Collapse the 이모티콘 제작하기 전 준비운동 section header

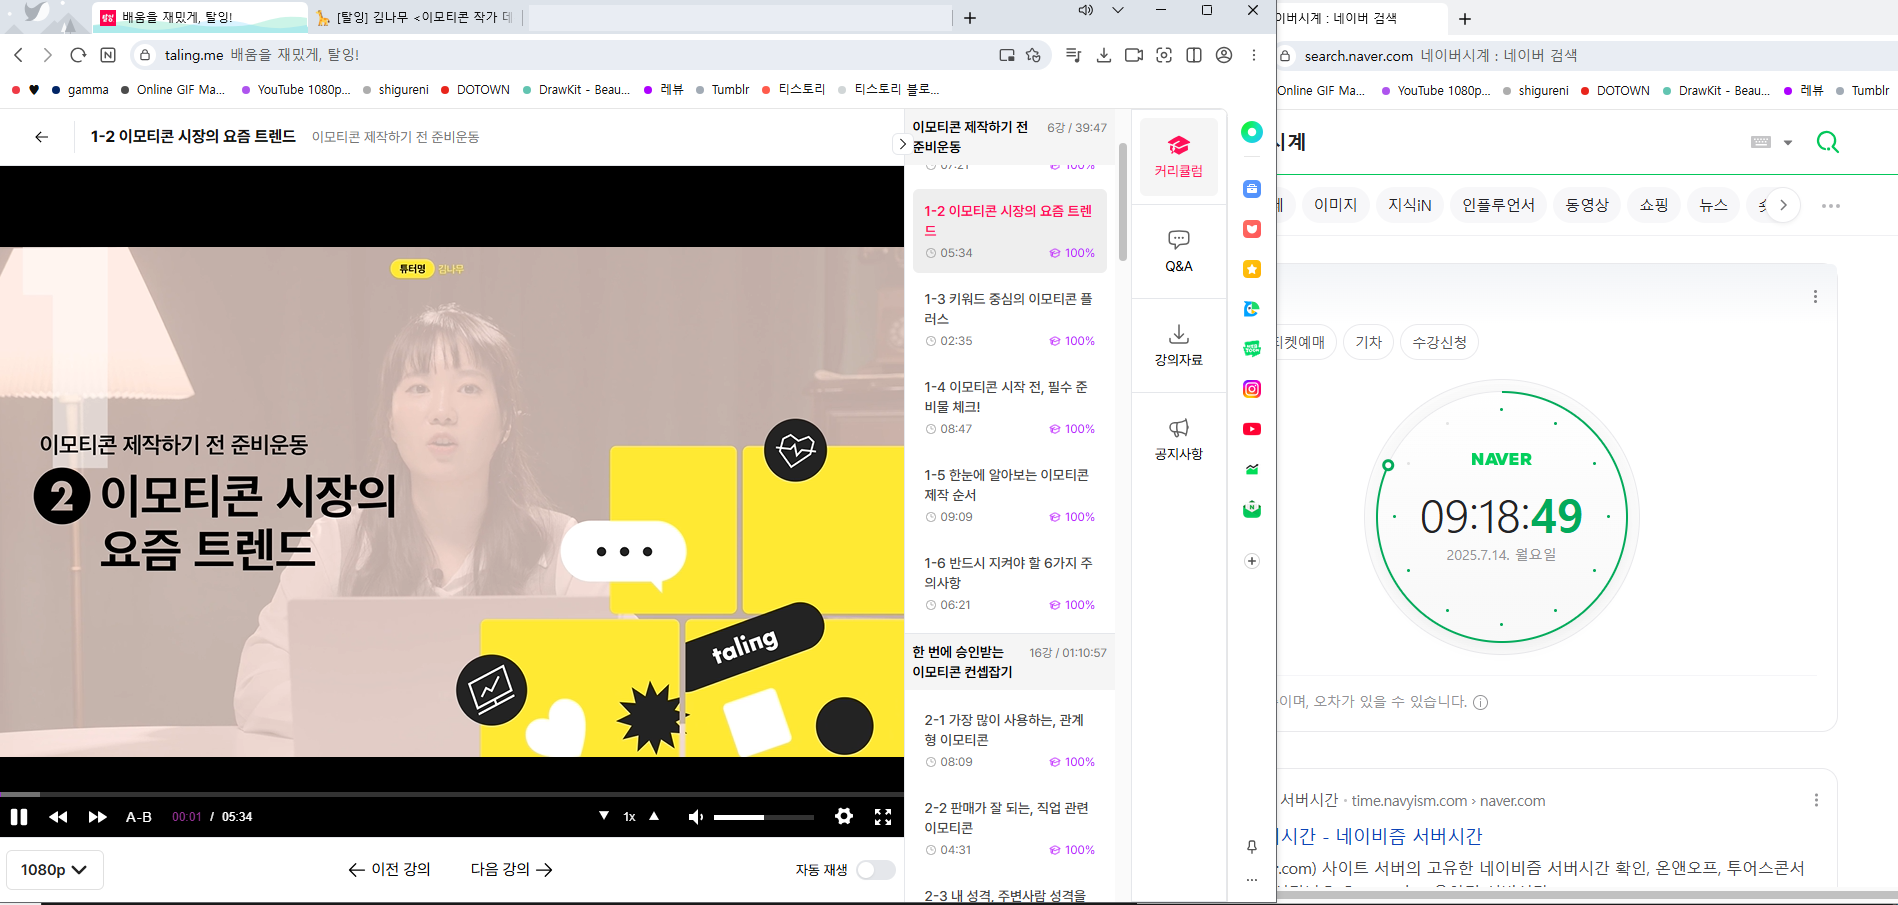coord(1010,137)
